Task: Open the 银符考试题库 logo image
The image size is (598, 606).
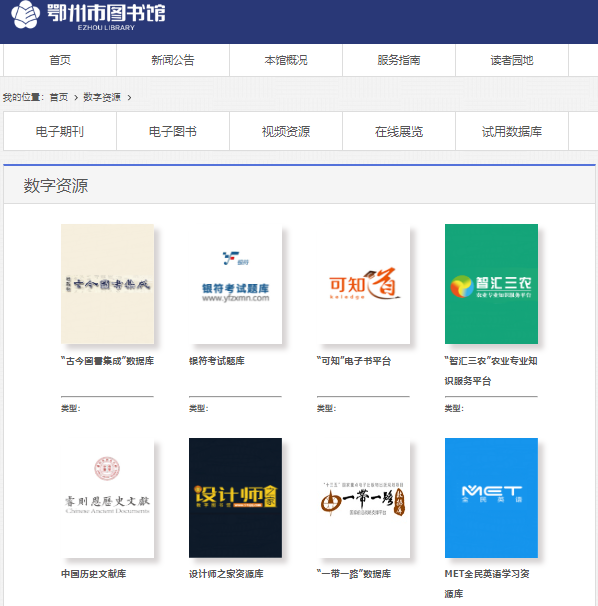Action: click(x=235, y=284)
